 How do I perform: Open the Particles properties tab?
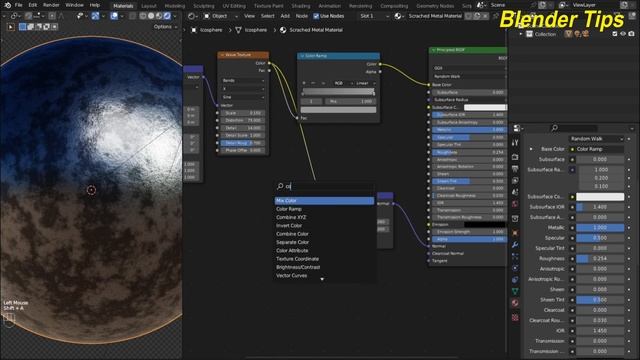pos(515,256)
